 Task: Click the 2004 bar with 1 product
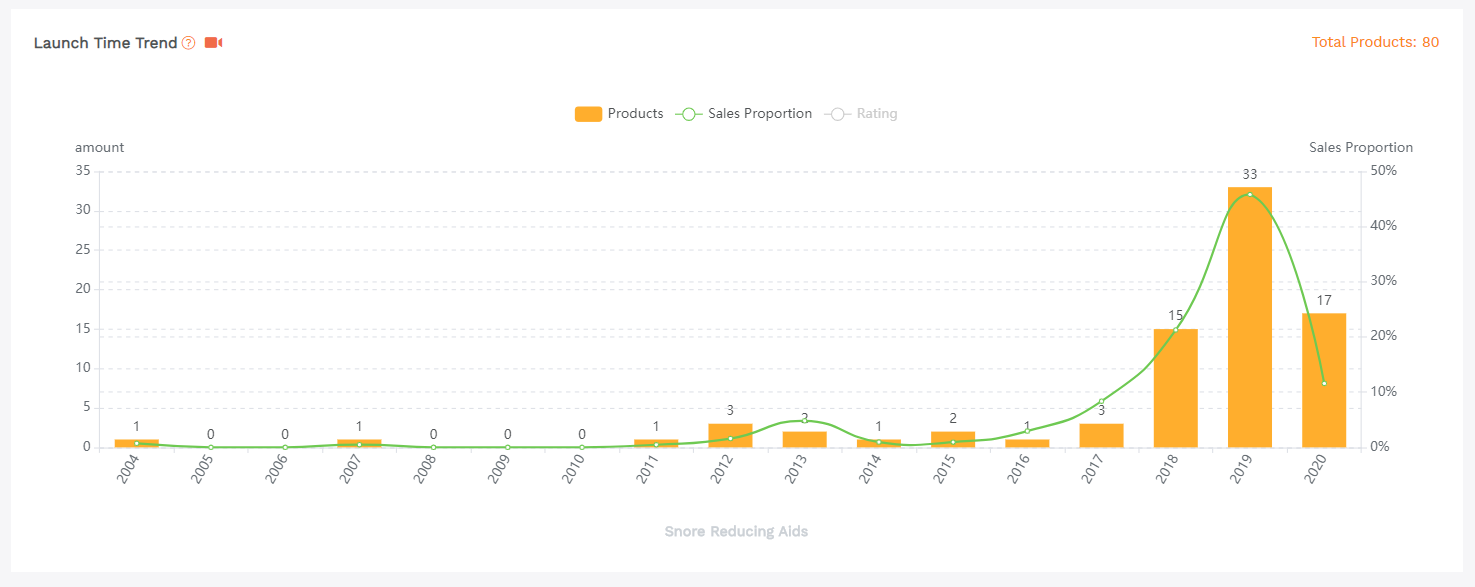coord(136,443)
